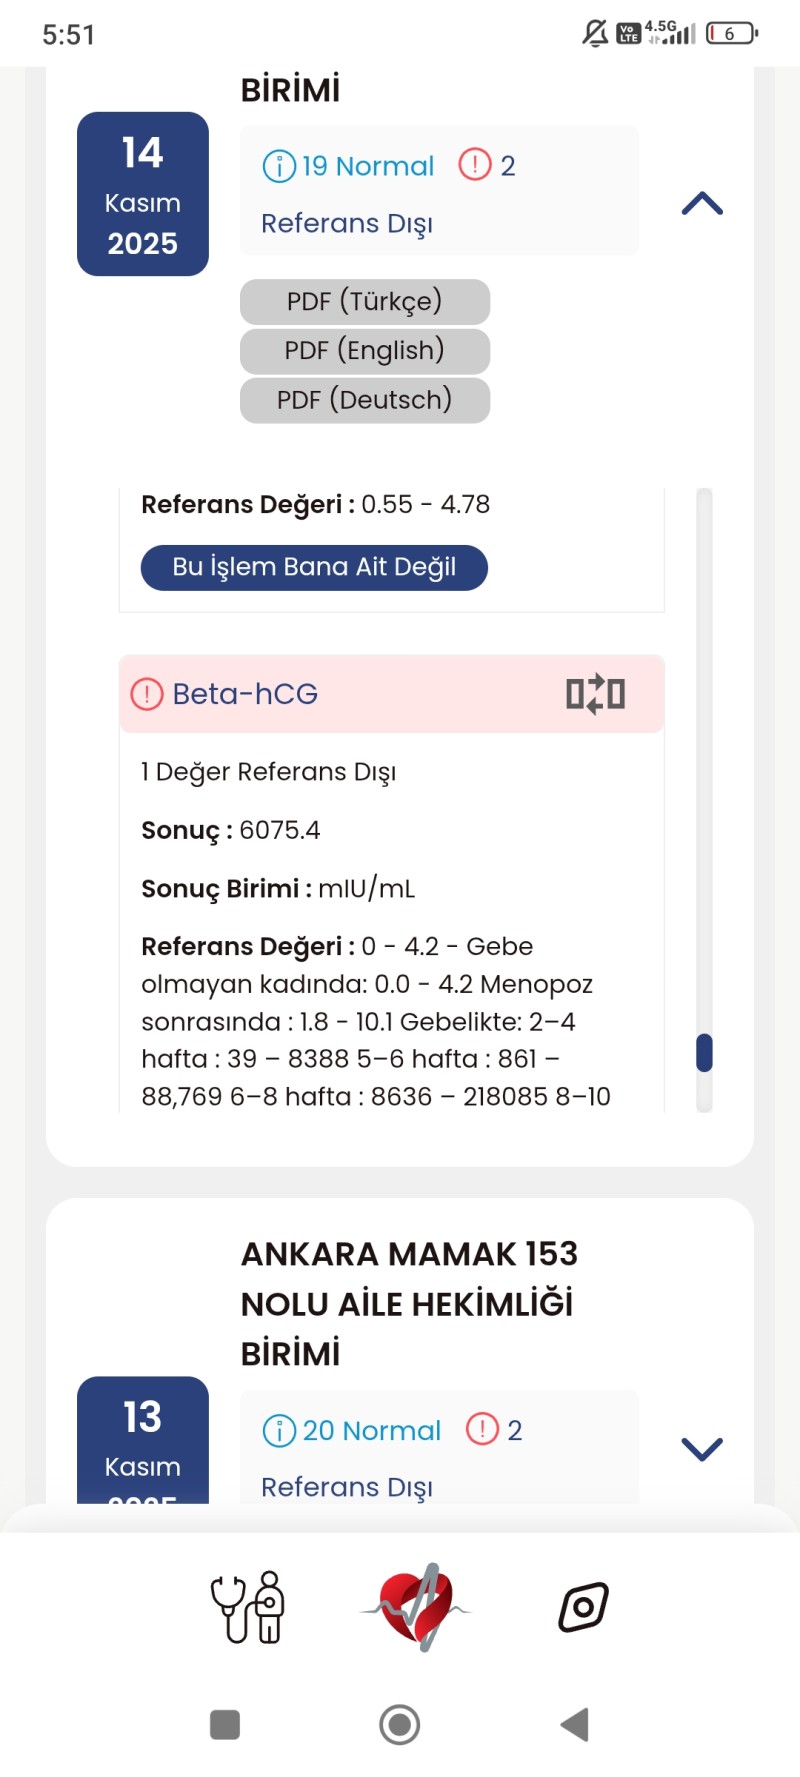Open PDF (Deutsch) report
This screenshot has width=800, height=1777.
pos(365,400)
